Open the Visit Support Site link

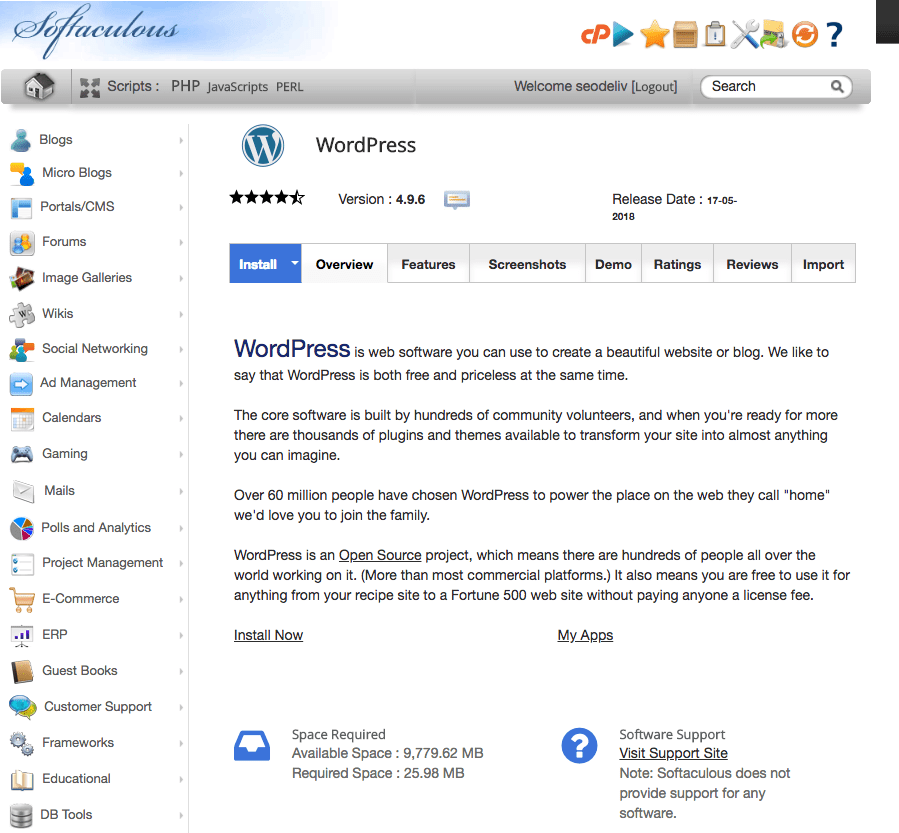click(674, 753)
